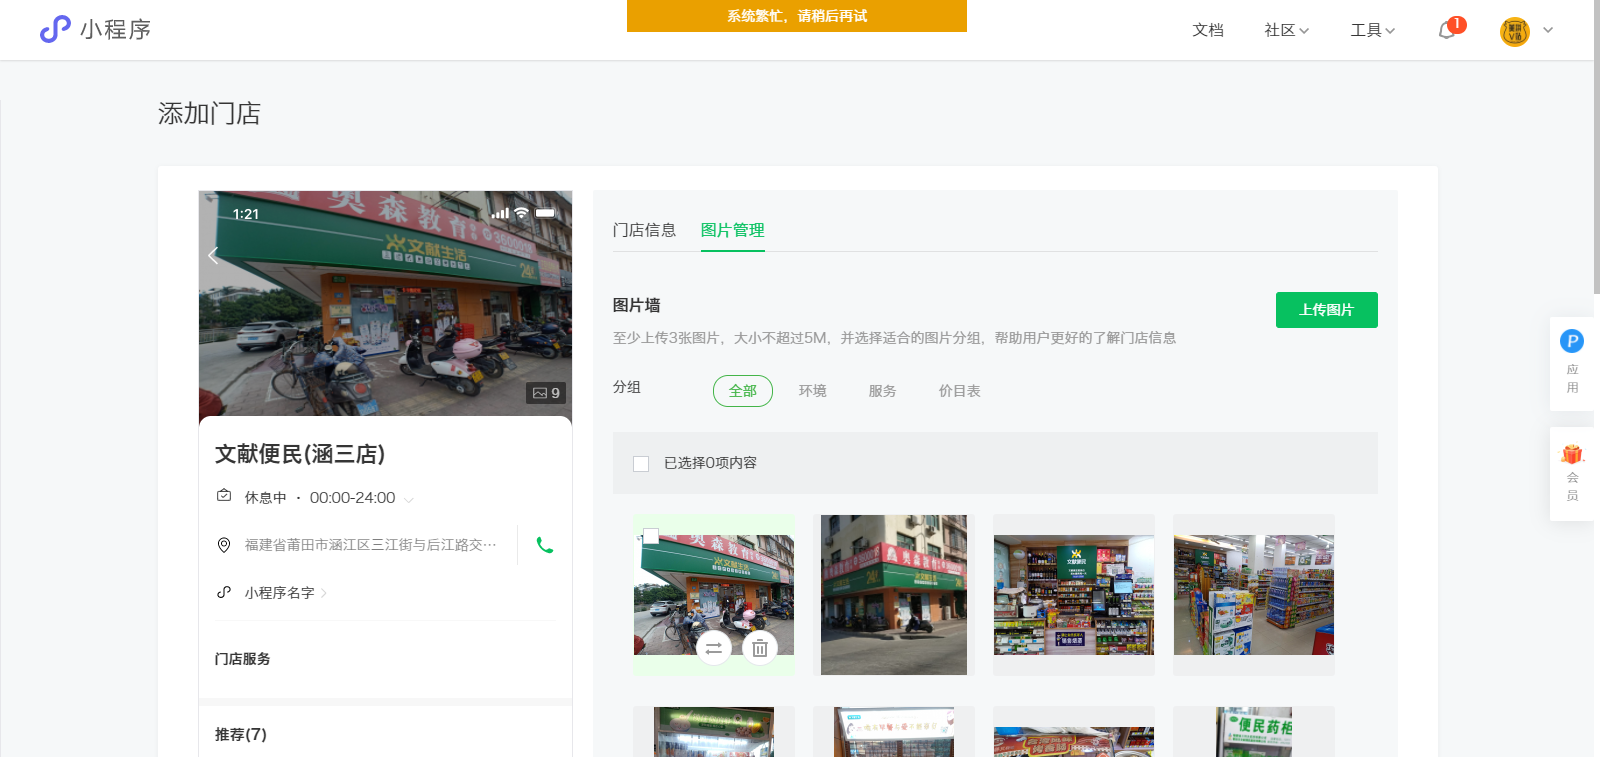
Task: Click the 系统繁忙 warning banner
Action: 797,16
